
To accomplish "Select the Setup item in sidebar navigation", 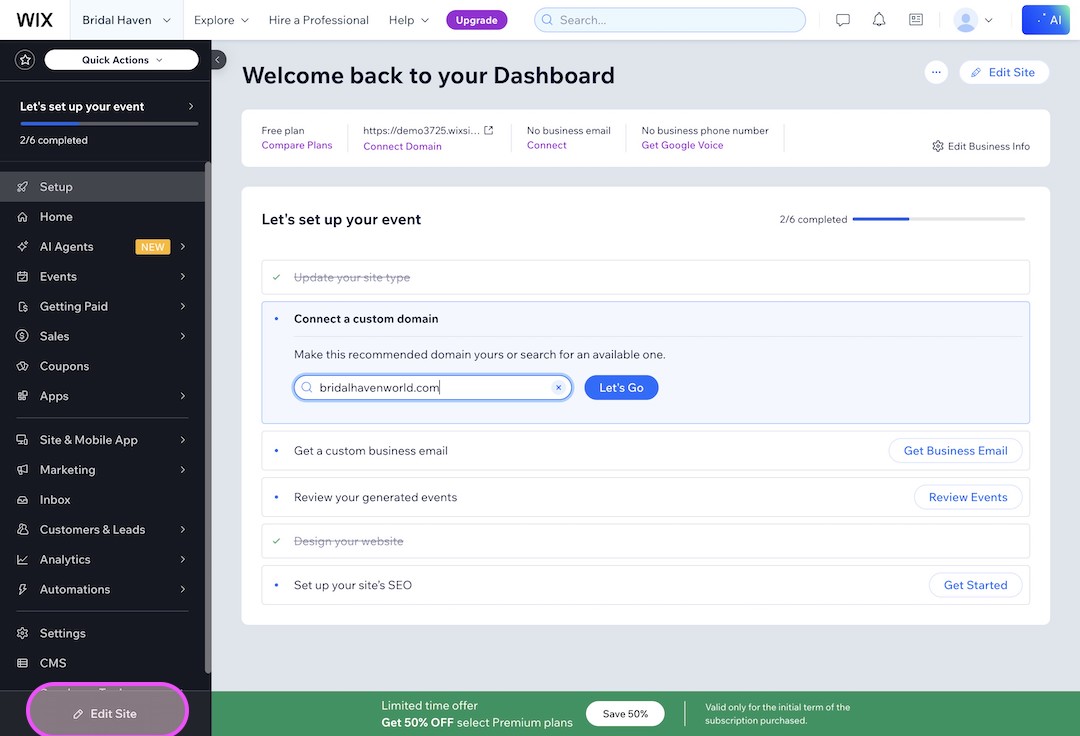I will (x=56, y=186).
